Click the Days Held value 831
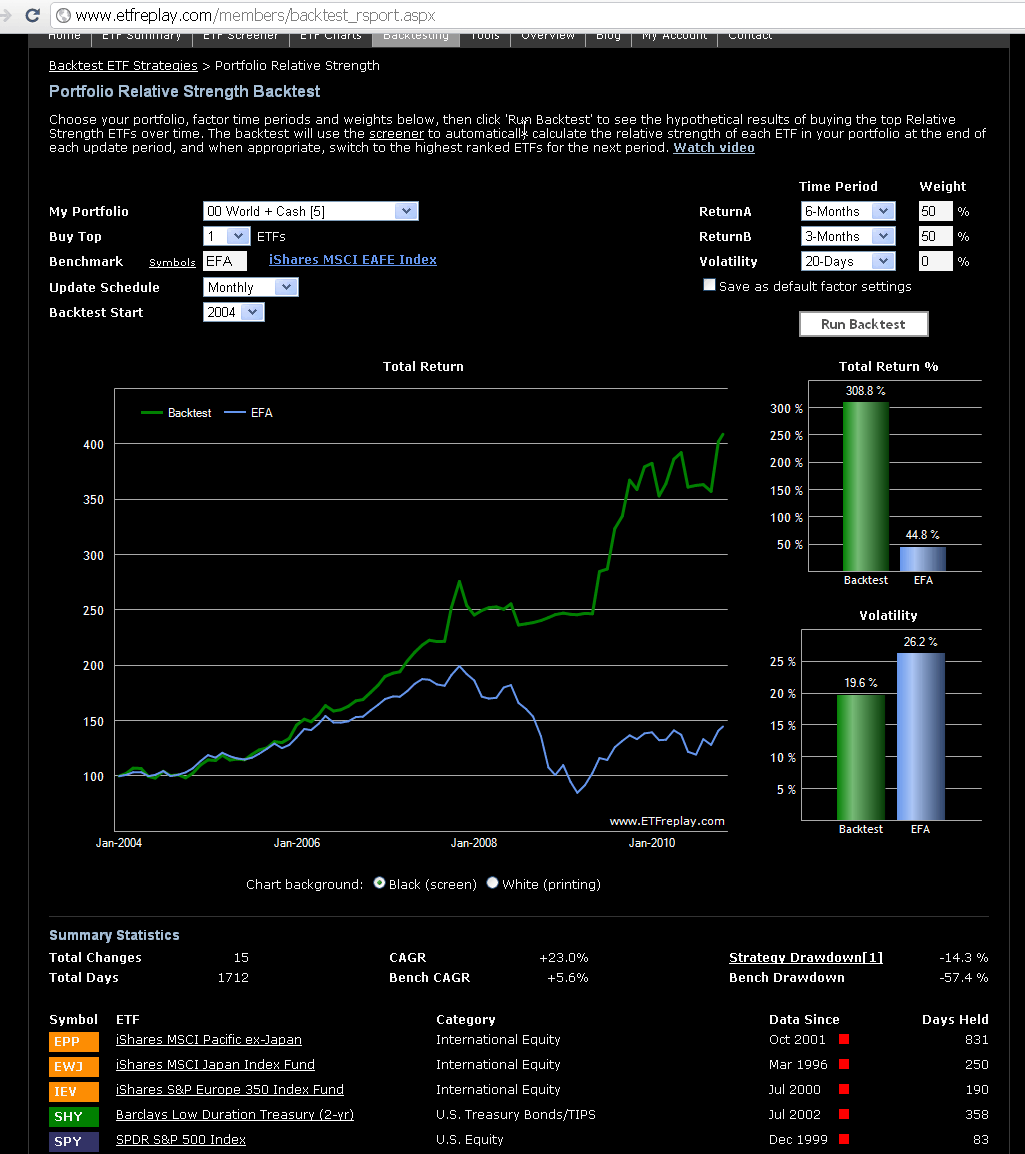The image size is (1025, 1154). coord(976,1040)
